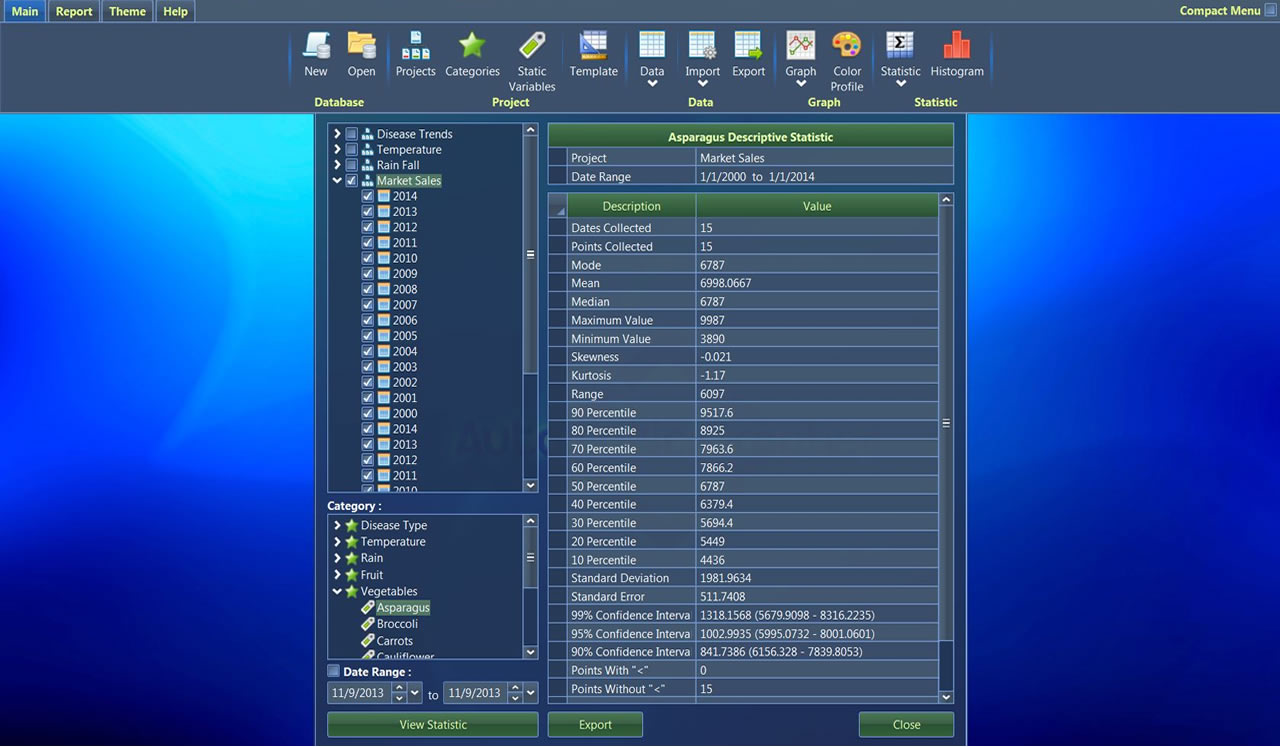Viewport: 1280px width, 747px height.
Task: Open the Import dropdown menu arrow
Action: [702, 84]
